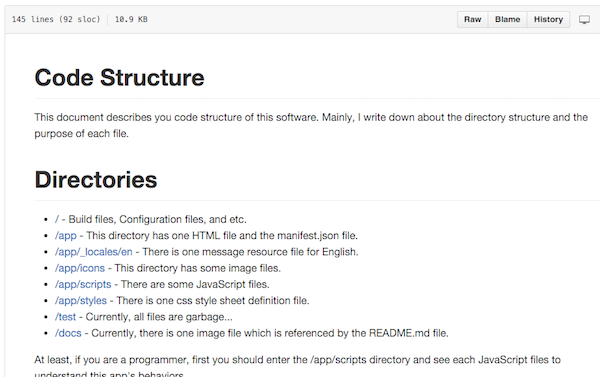Click the "Code Structure" heading

119,77
